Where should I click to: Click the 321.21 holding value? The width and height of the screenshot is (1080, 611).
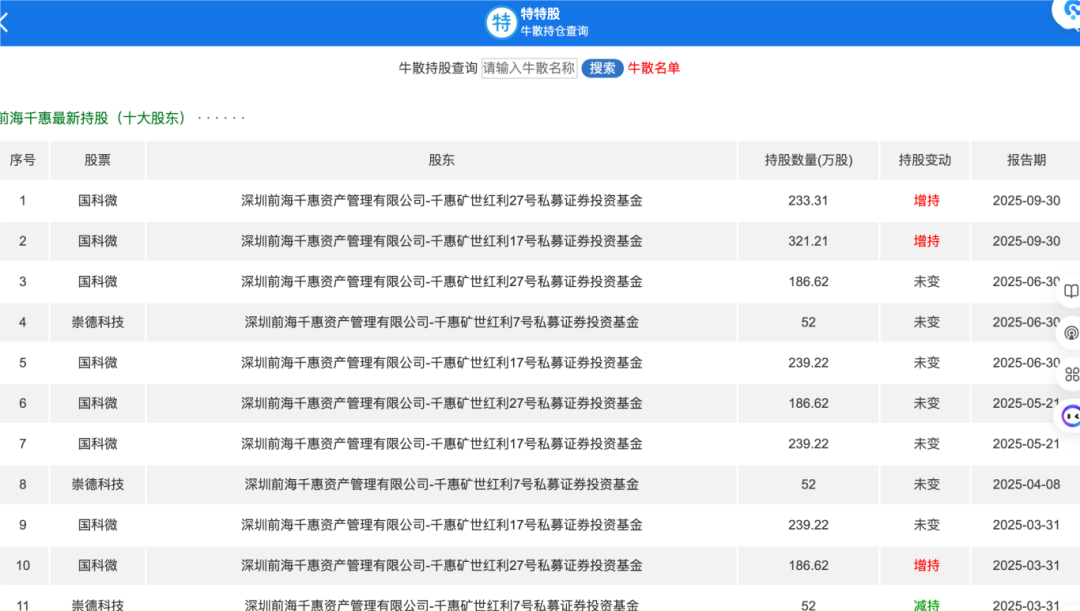coord(808,241)
